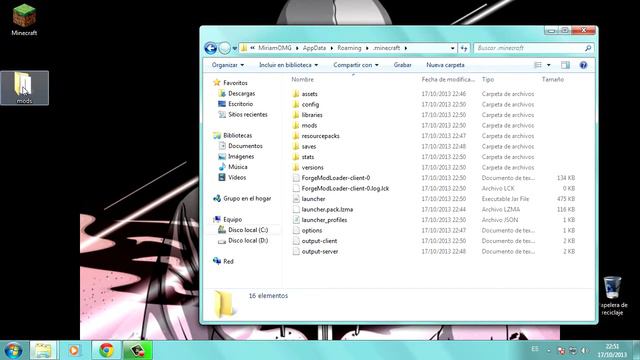Click the volume icon in system tray
640x360 pixels.
pos(584,350)
